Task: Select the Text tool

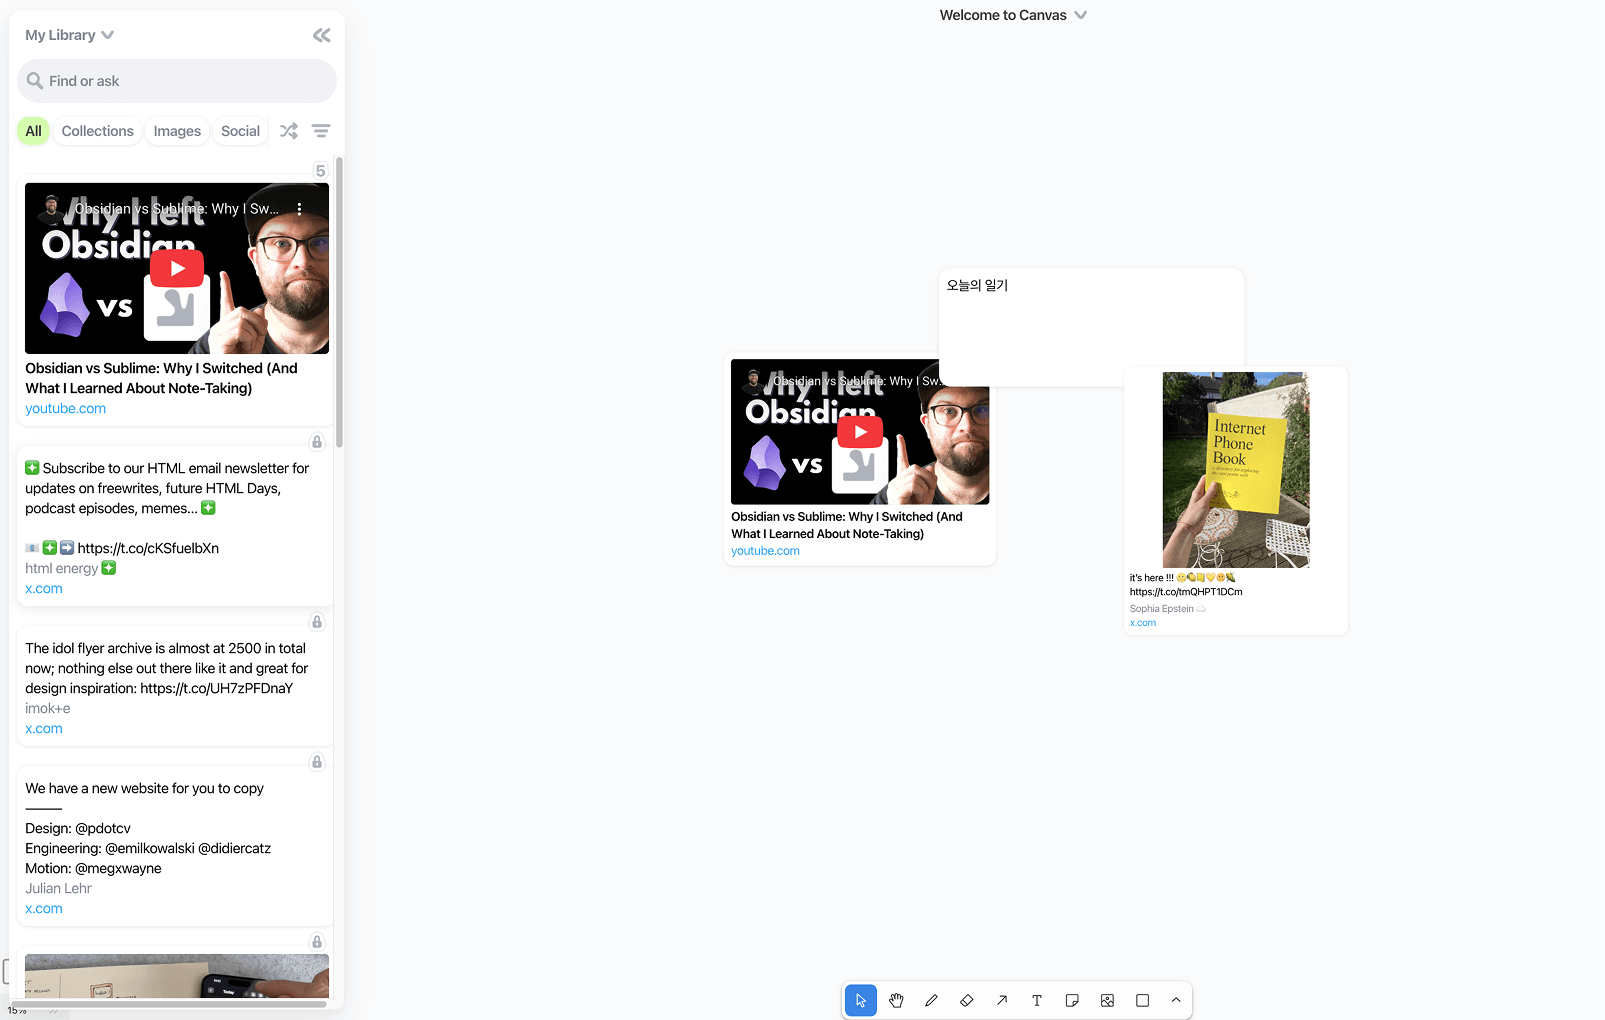Action: pyautogui.click(x=1037, y=1000)
